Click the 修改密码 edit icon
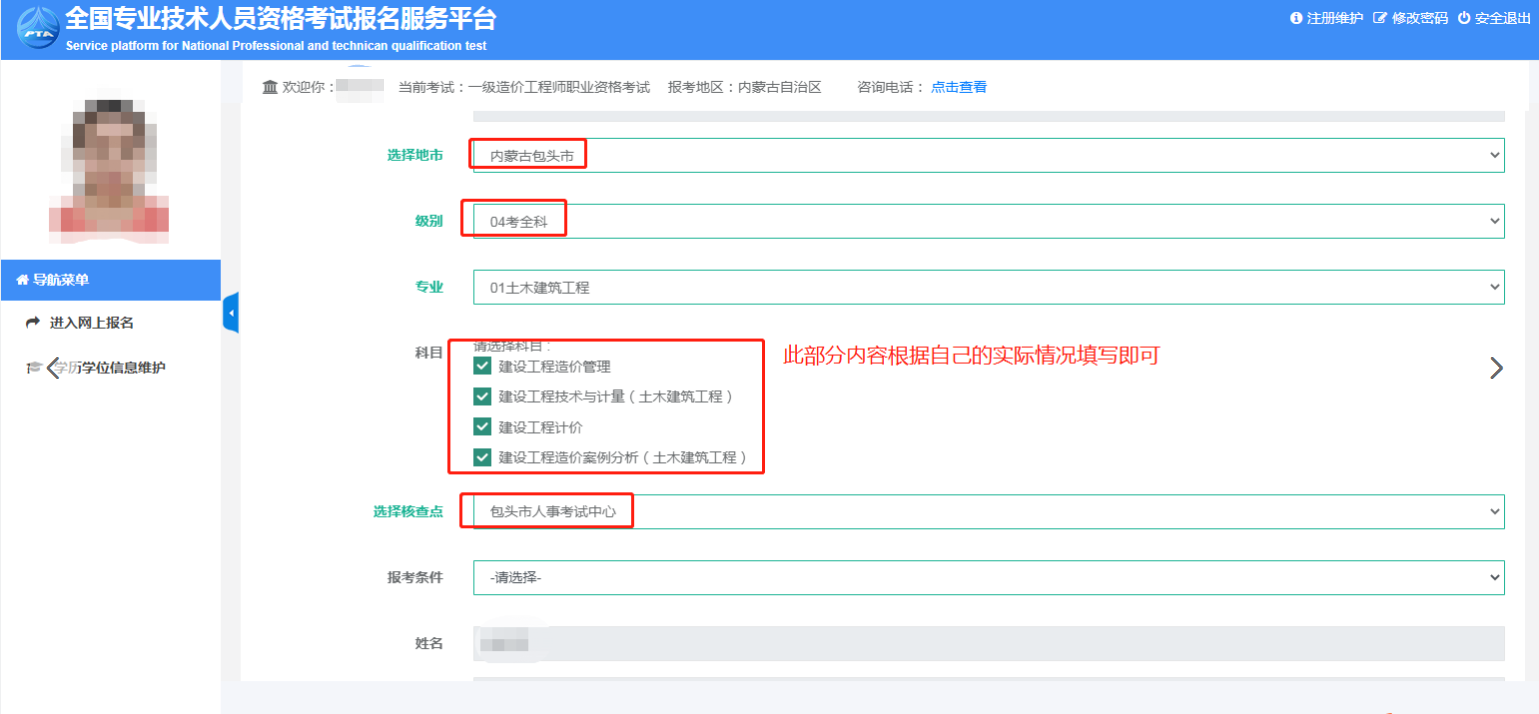The image size is (1539, 714). [1380, 18]
